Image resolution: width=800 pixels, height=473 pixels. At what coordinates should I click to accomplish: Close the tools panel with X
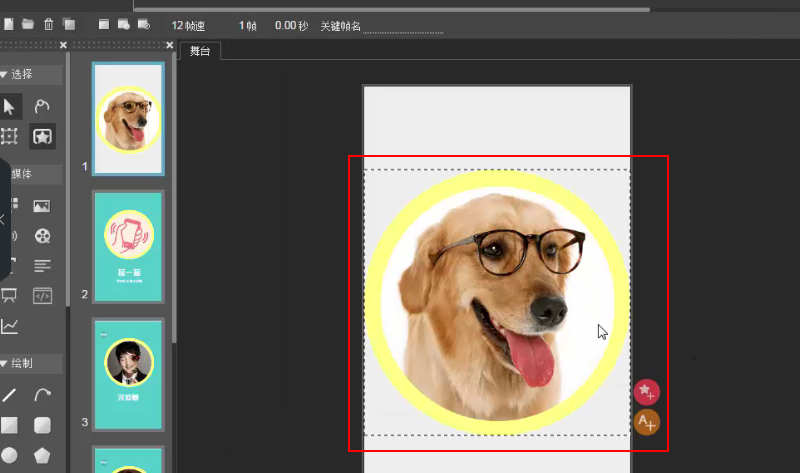point(63,45)
